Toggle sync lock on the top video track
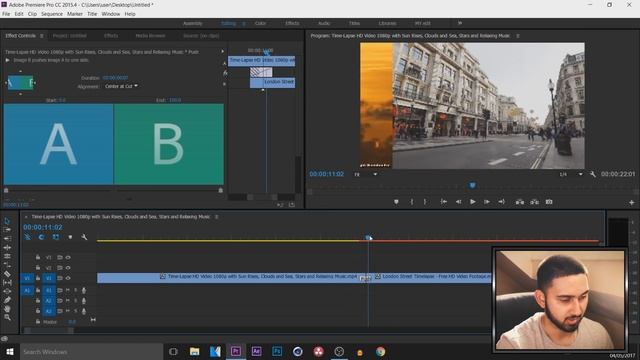The height and width of the screenshot is (360, 640). pyautogui.click(x=60, y=258)
